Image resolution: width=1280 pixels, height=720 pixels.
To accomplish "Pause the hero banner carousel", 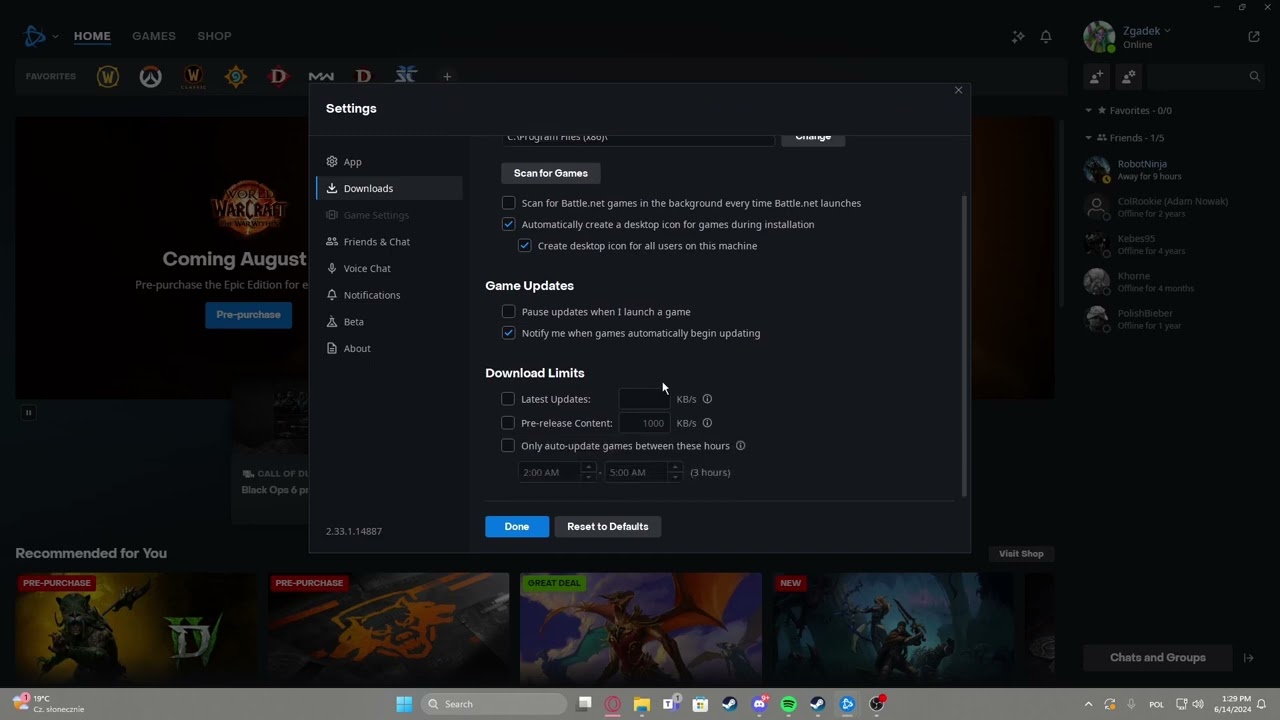I will click(28, 412).
